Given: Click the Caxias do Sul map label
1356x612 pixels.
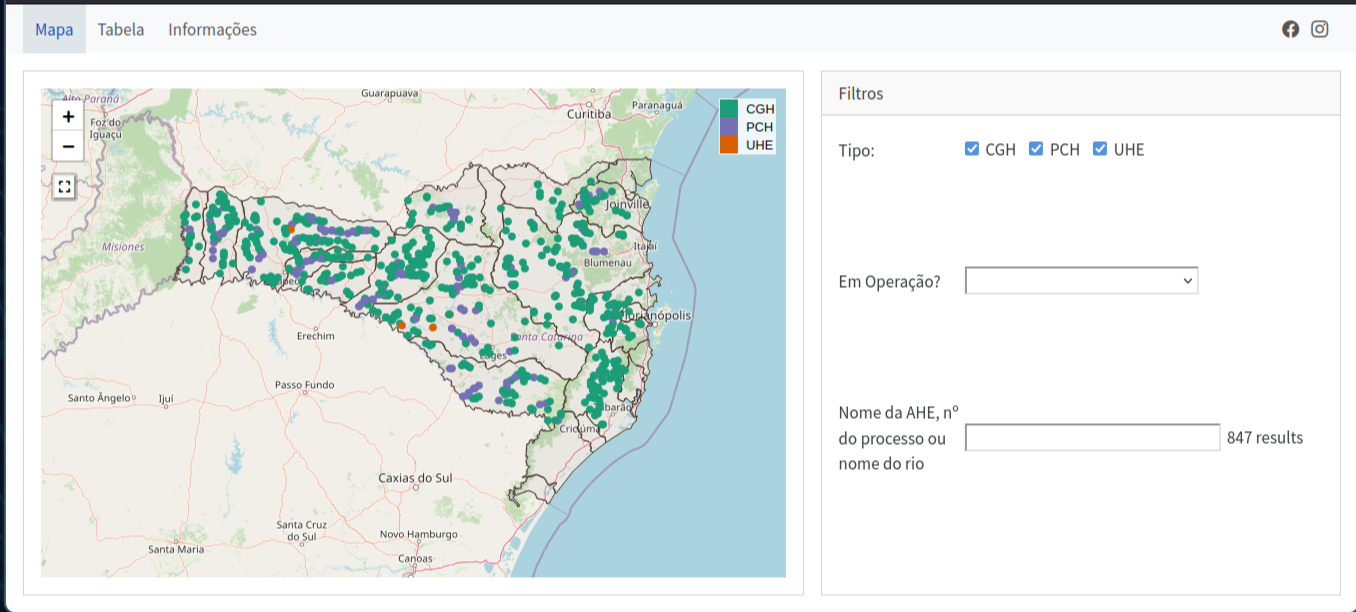Looking at the screenshot, I should [415, 478].
